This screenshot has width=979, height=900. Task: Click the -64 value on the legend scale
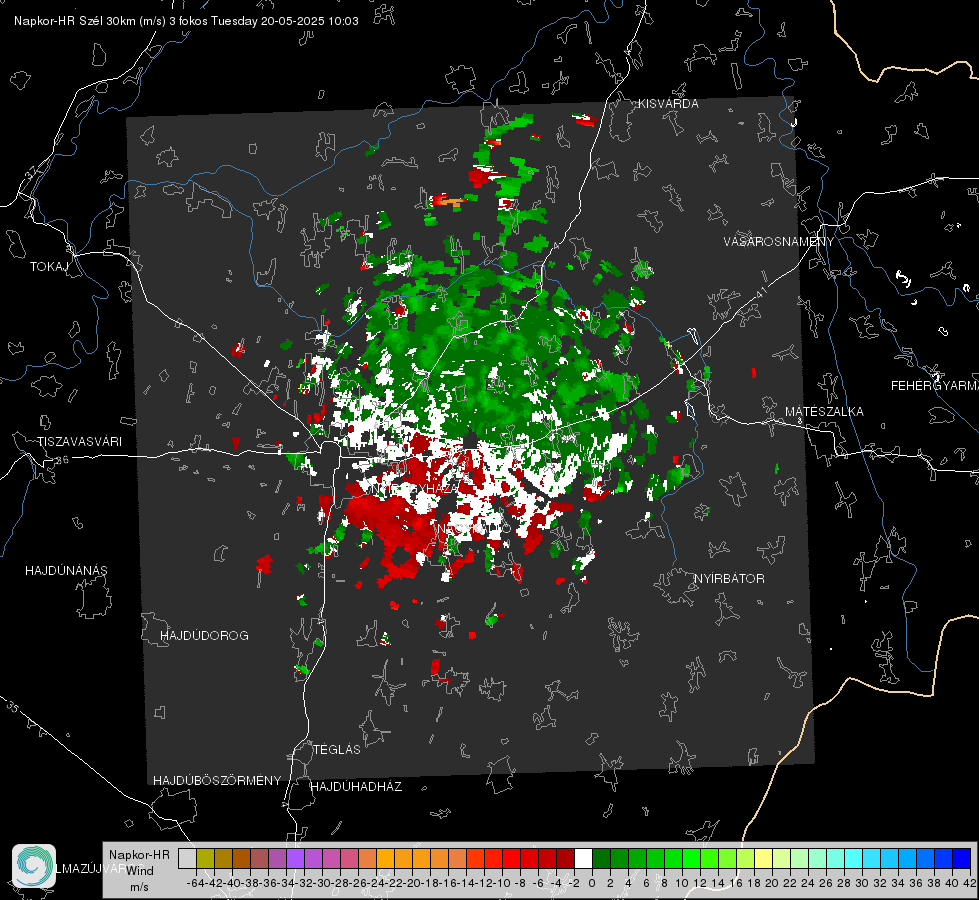coord(195,883)
